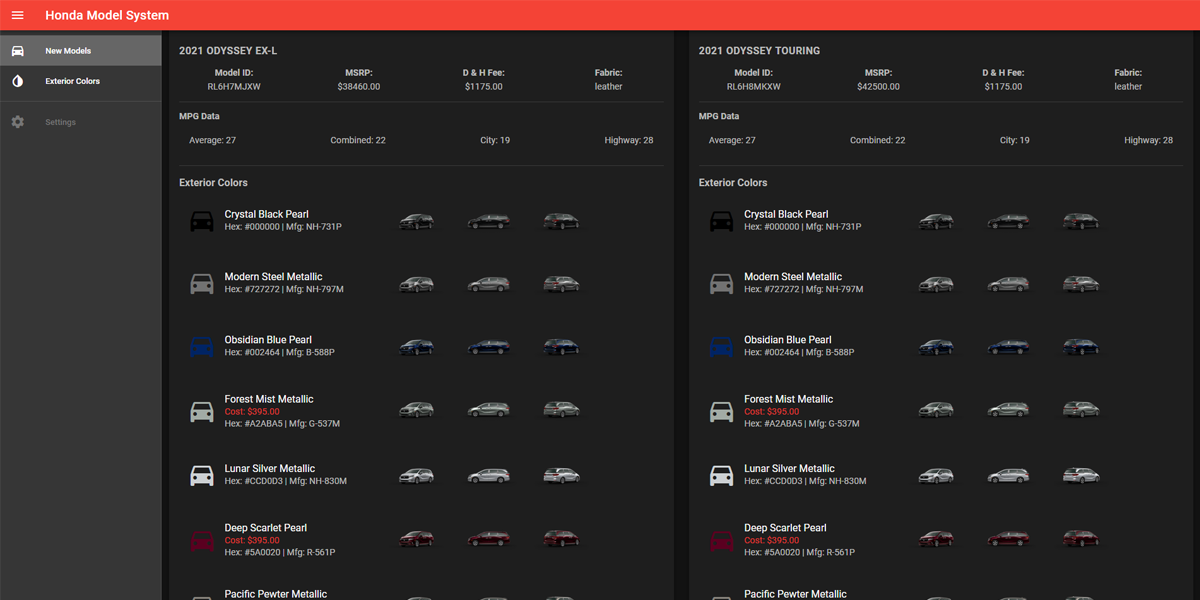
Task: Open second Crystal Black Pearl thumbnail in EX-L
Action: [489, 221]
